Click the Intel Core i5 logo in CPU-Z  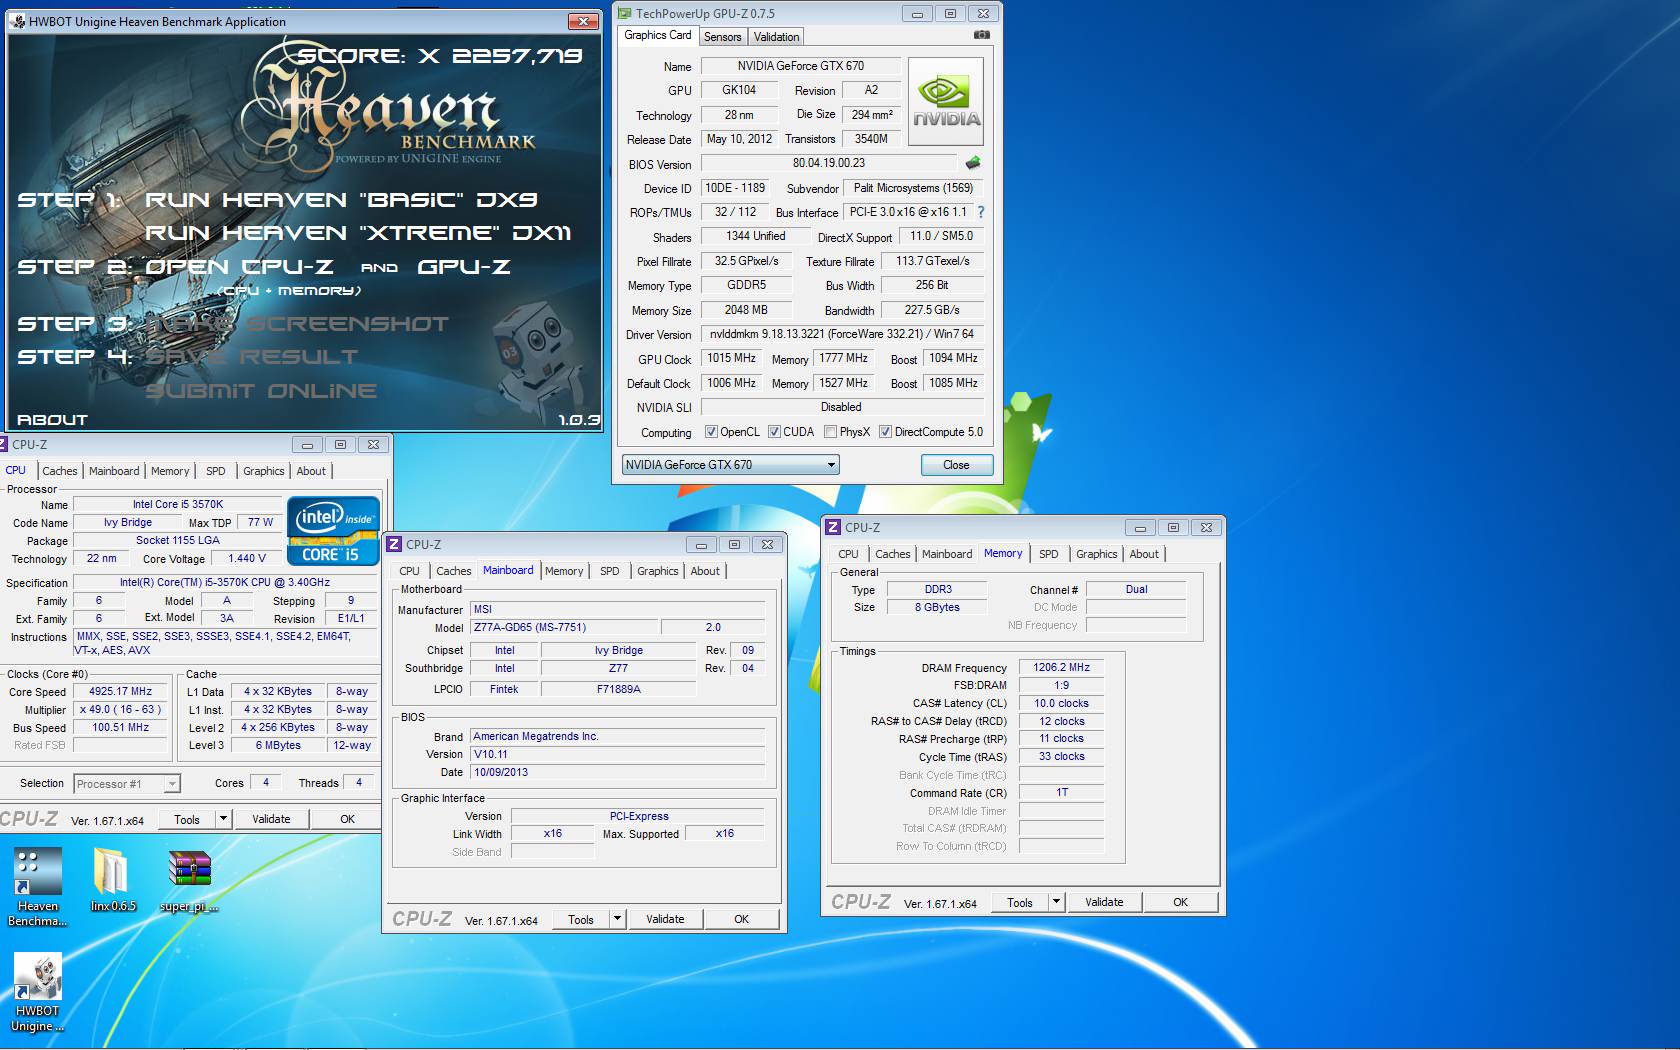point(333,530)
